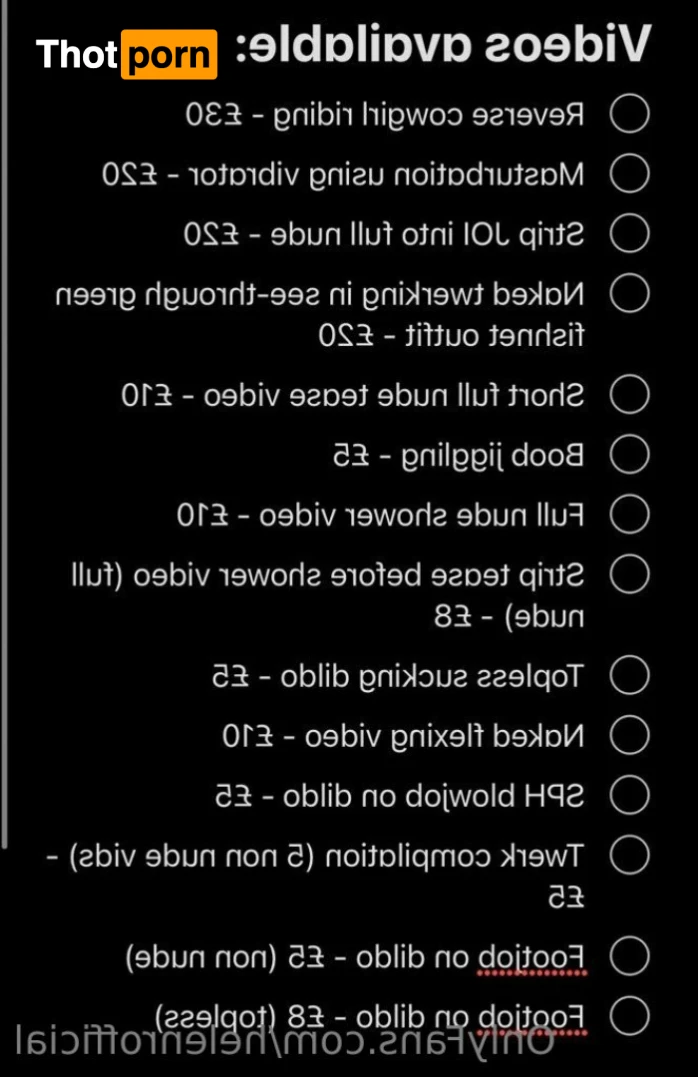Image resolution: width=698 pixels, height=1077 pixels.
Task: Pick the green fishnet outfit video radio button
Action: point(631,294)
